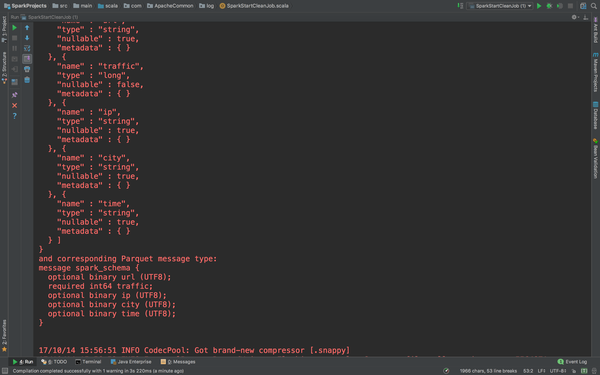Image resolution: width=600 pixels, height=375 pixels.
Task: Click the compilation completed status message
Action: (98, 371)
